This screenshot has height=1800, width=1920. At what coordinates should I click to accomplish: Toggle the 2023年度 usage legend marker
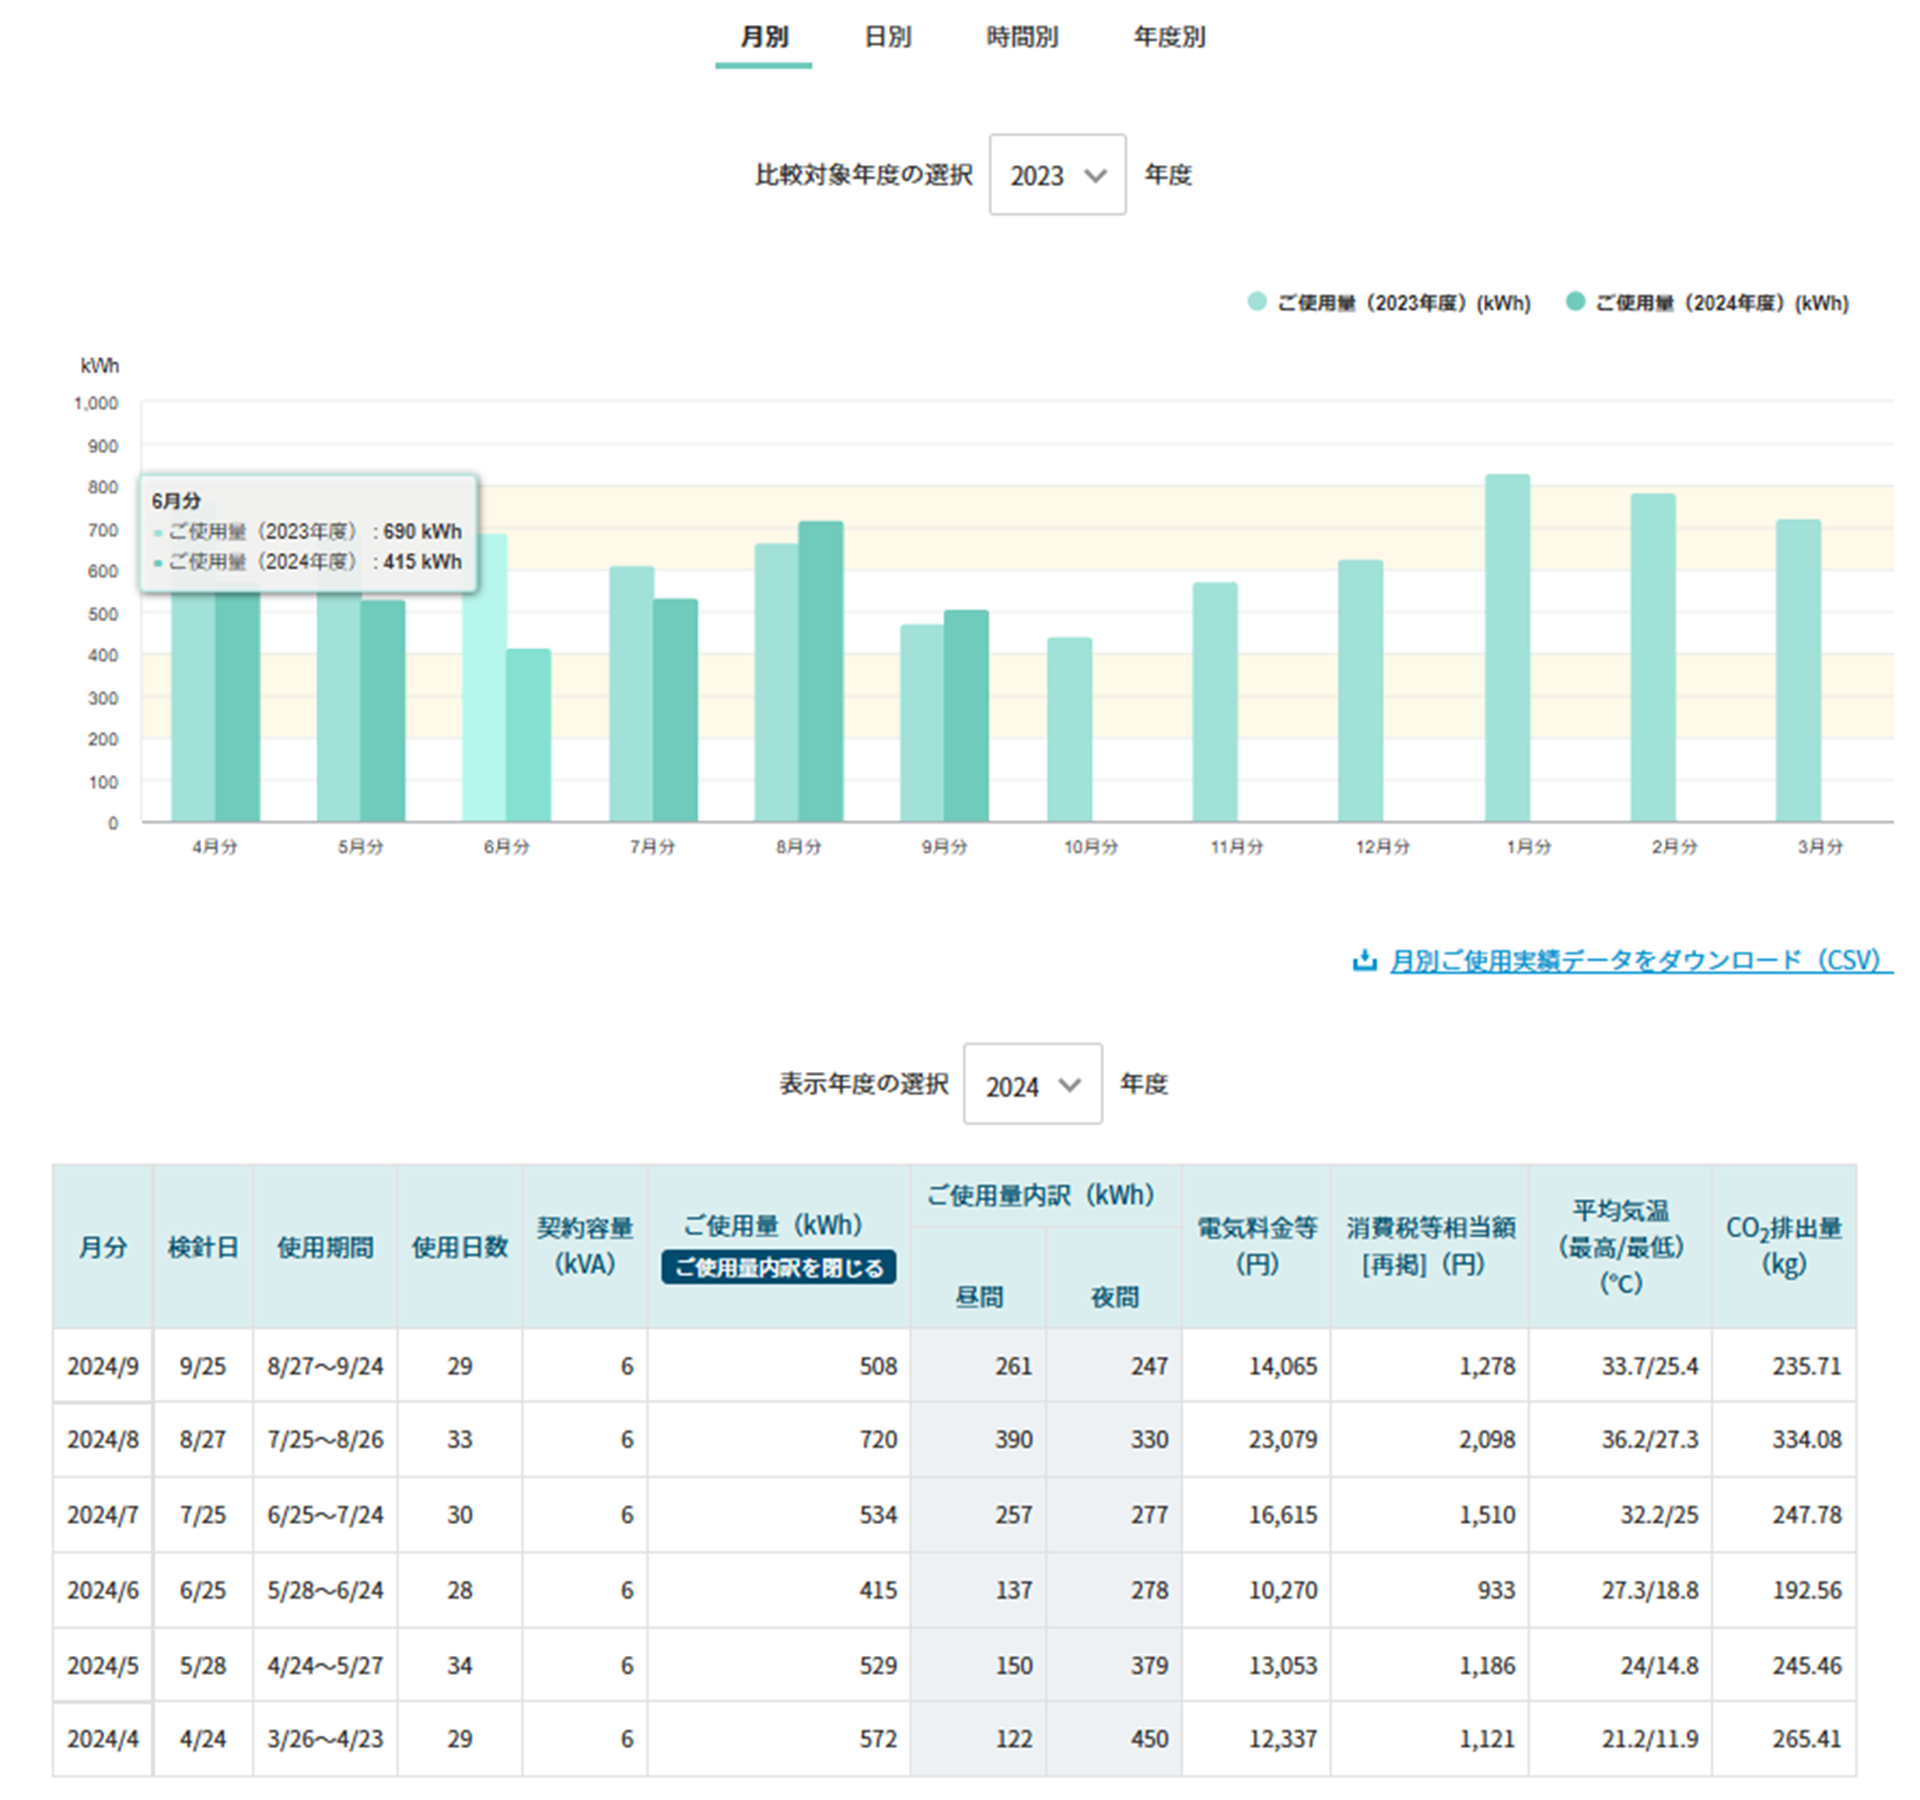[x=1257, y=302]
